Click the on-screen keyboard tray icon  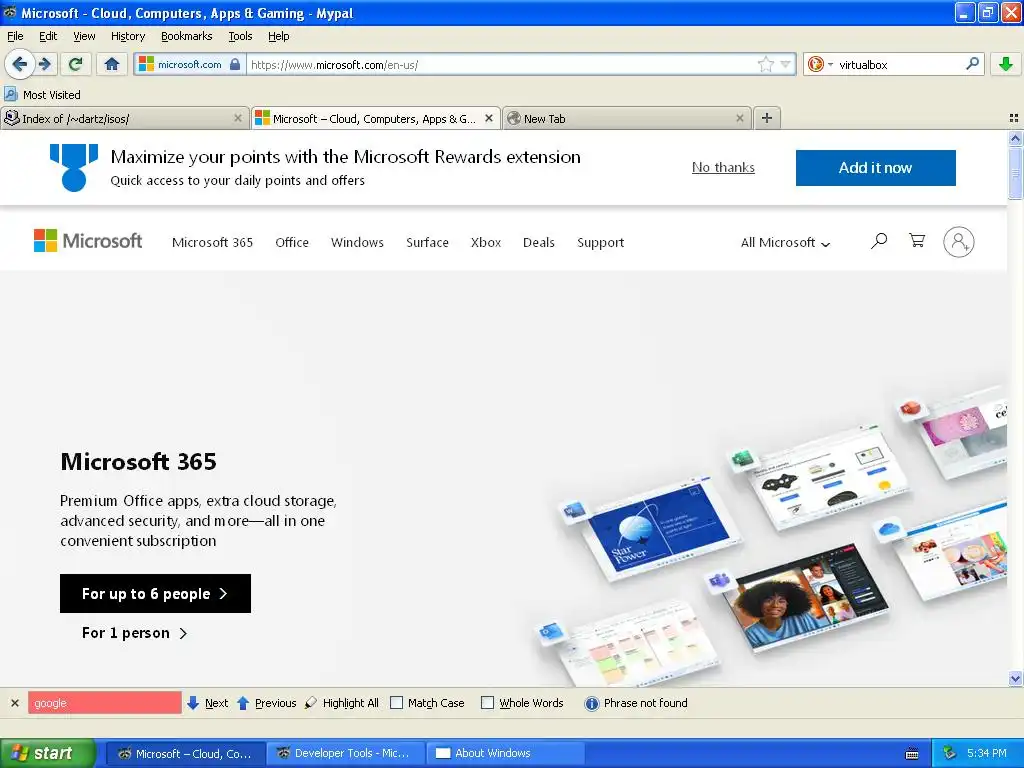tap(912, 754)
